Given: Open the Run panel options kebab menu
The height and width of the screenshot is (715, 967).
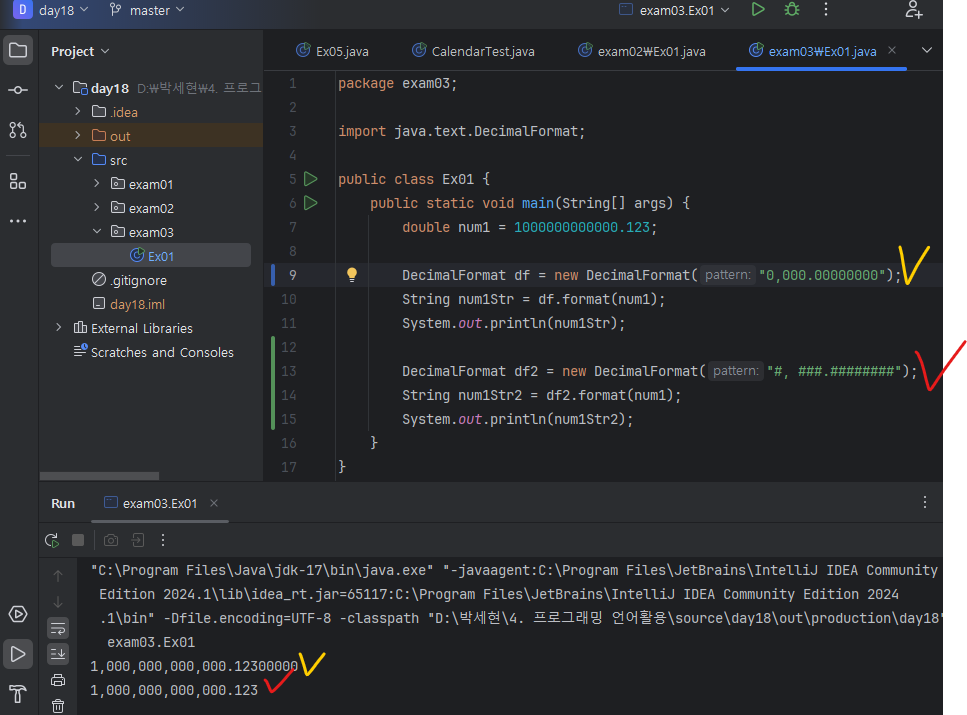Looking at the screenshot, I should pyautogui.click(x=924, y=502).
